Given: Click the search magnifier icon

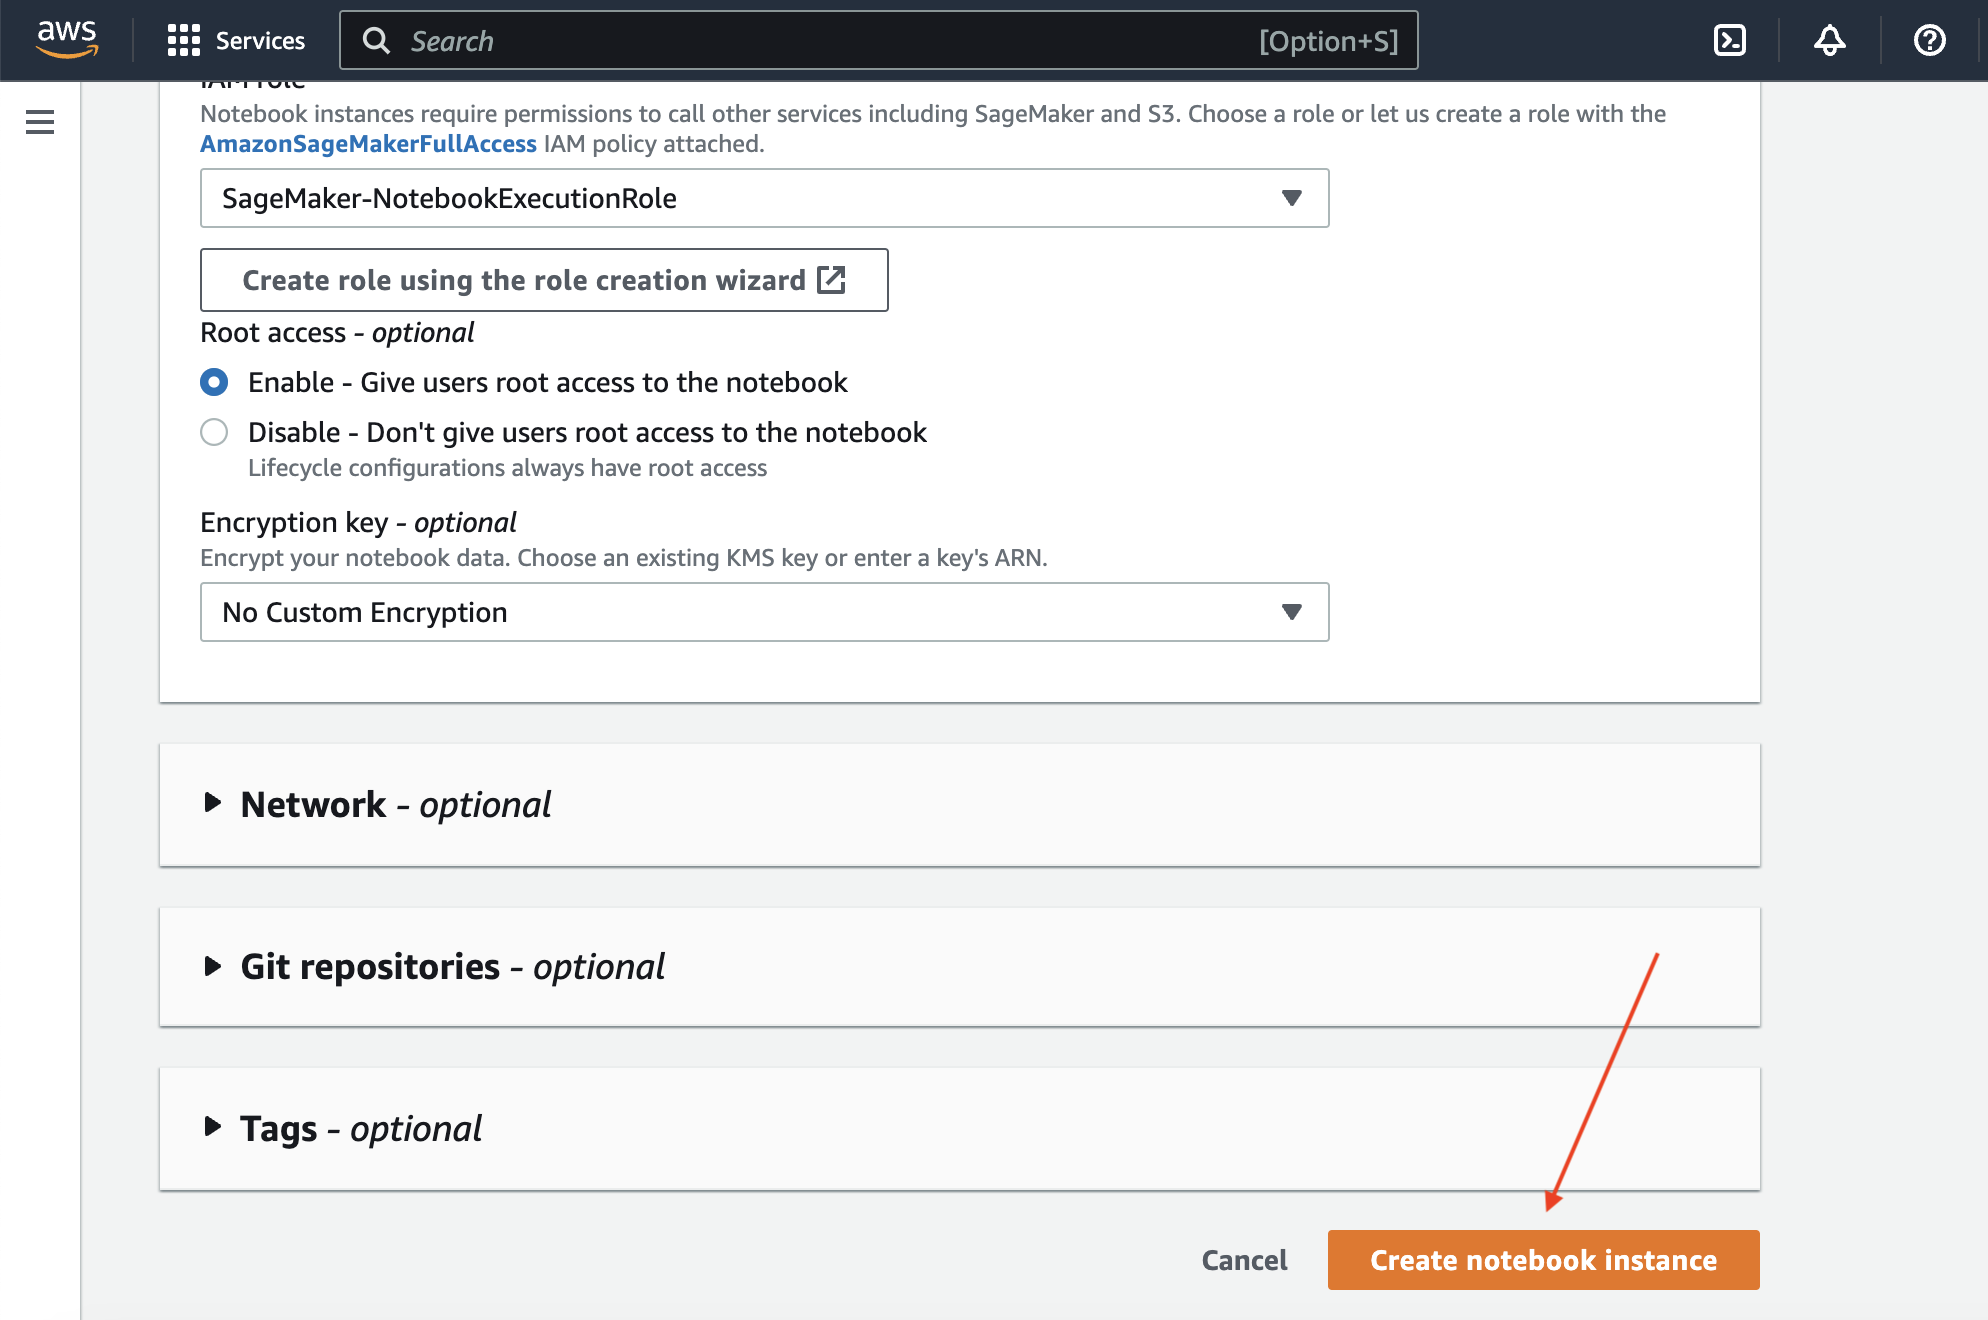Looking at the screenshot, I should [376, 41].
